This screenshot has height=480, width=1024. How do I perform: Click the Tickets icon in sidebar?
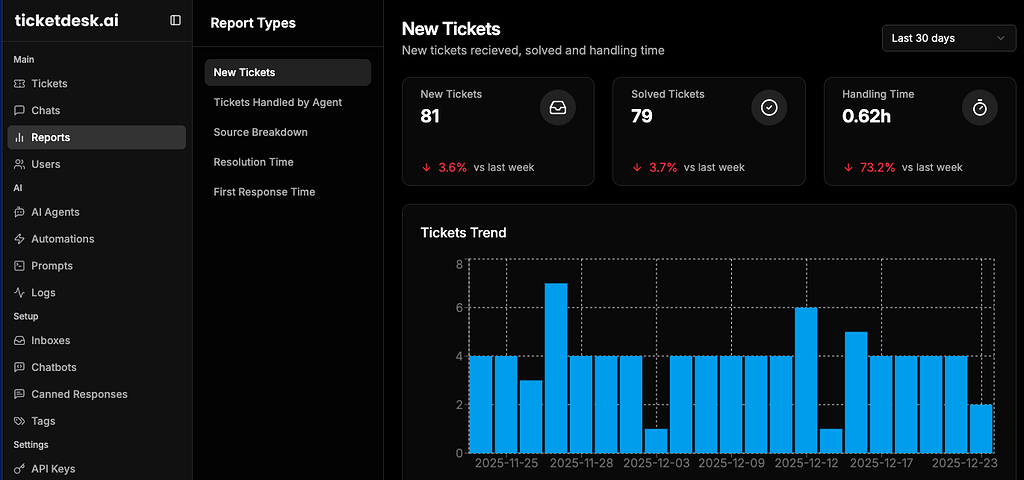tap(20, 84)
